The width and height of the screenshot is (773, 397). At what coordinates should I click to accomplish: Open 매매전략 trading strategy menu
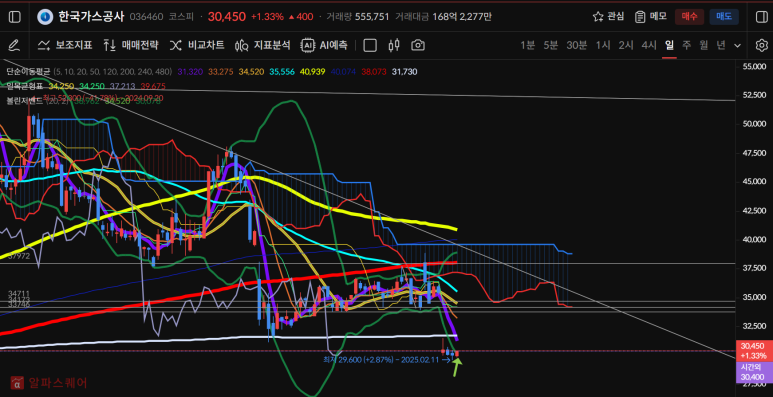pyautogui.click(x=131, y=46)
